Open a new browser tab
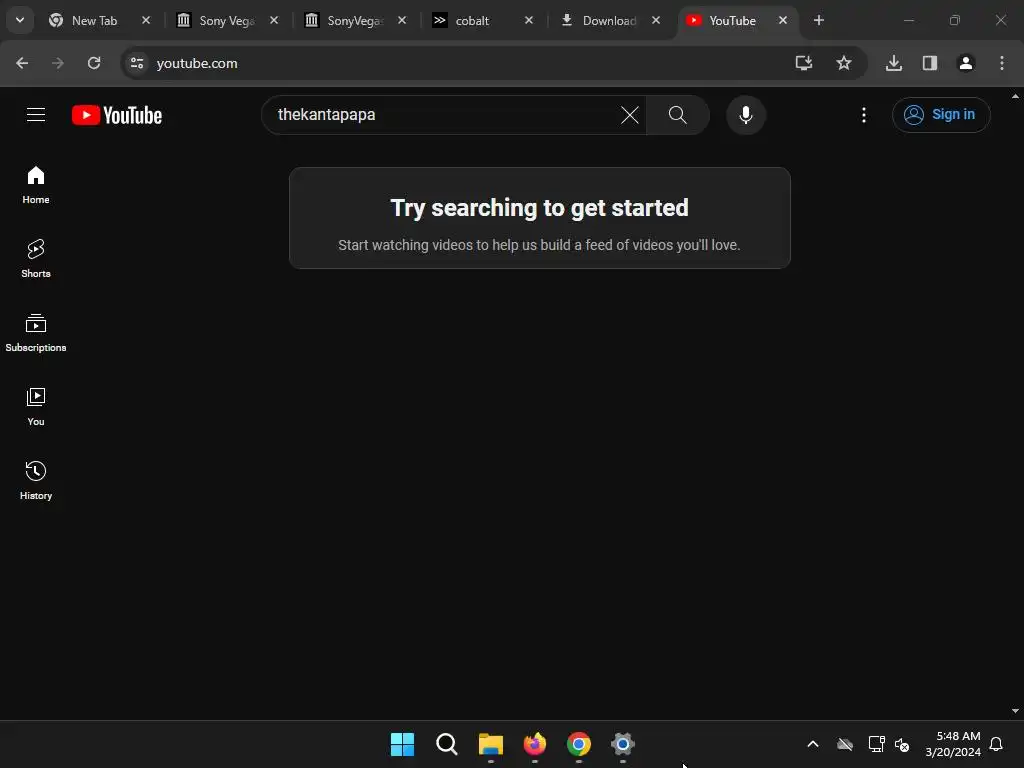 tap(819, 20)
